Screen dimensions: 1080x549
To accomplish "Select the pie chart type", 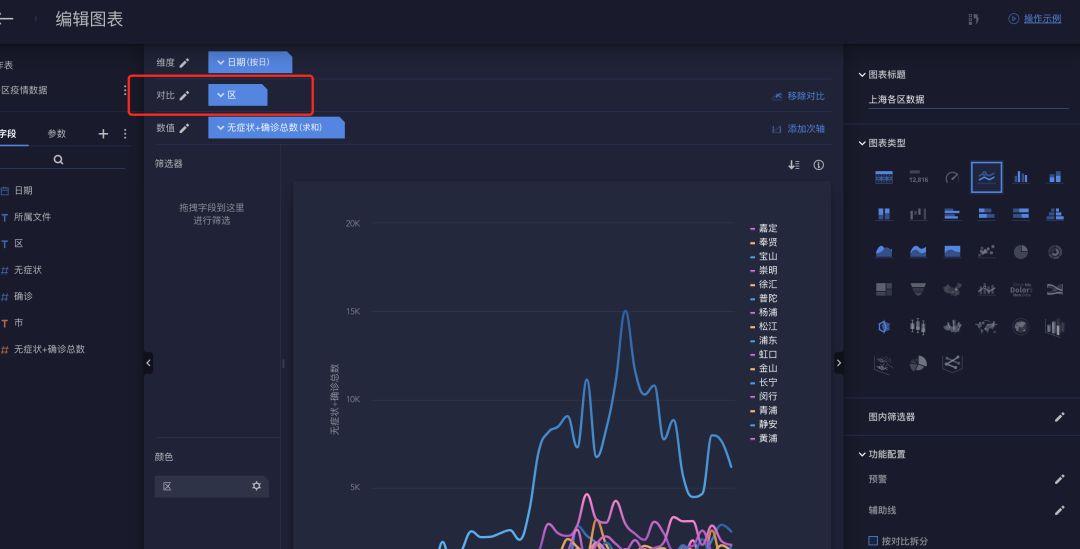I will click(x=1021, y=251).
